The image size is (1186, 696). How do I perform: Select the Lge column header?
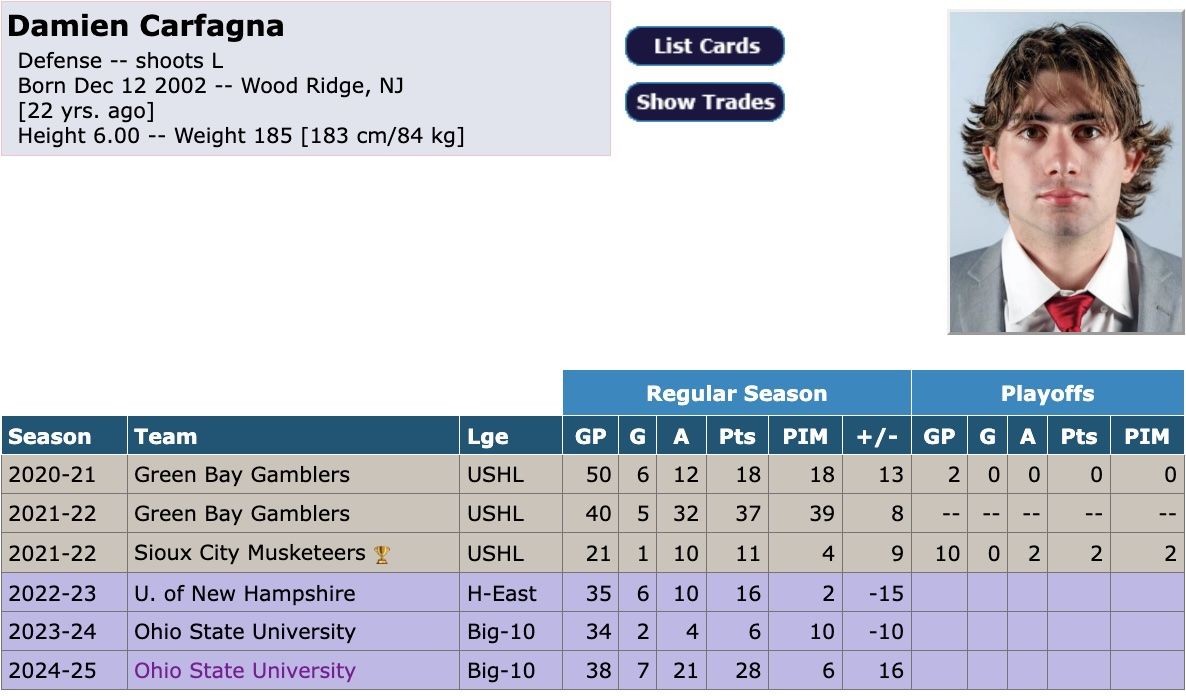[488, 437]
